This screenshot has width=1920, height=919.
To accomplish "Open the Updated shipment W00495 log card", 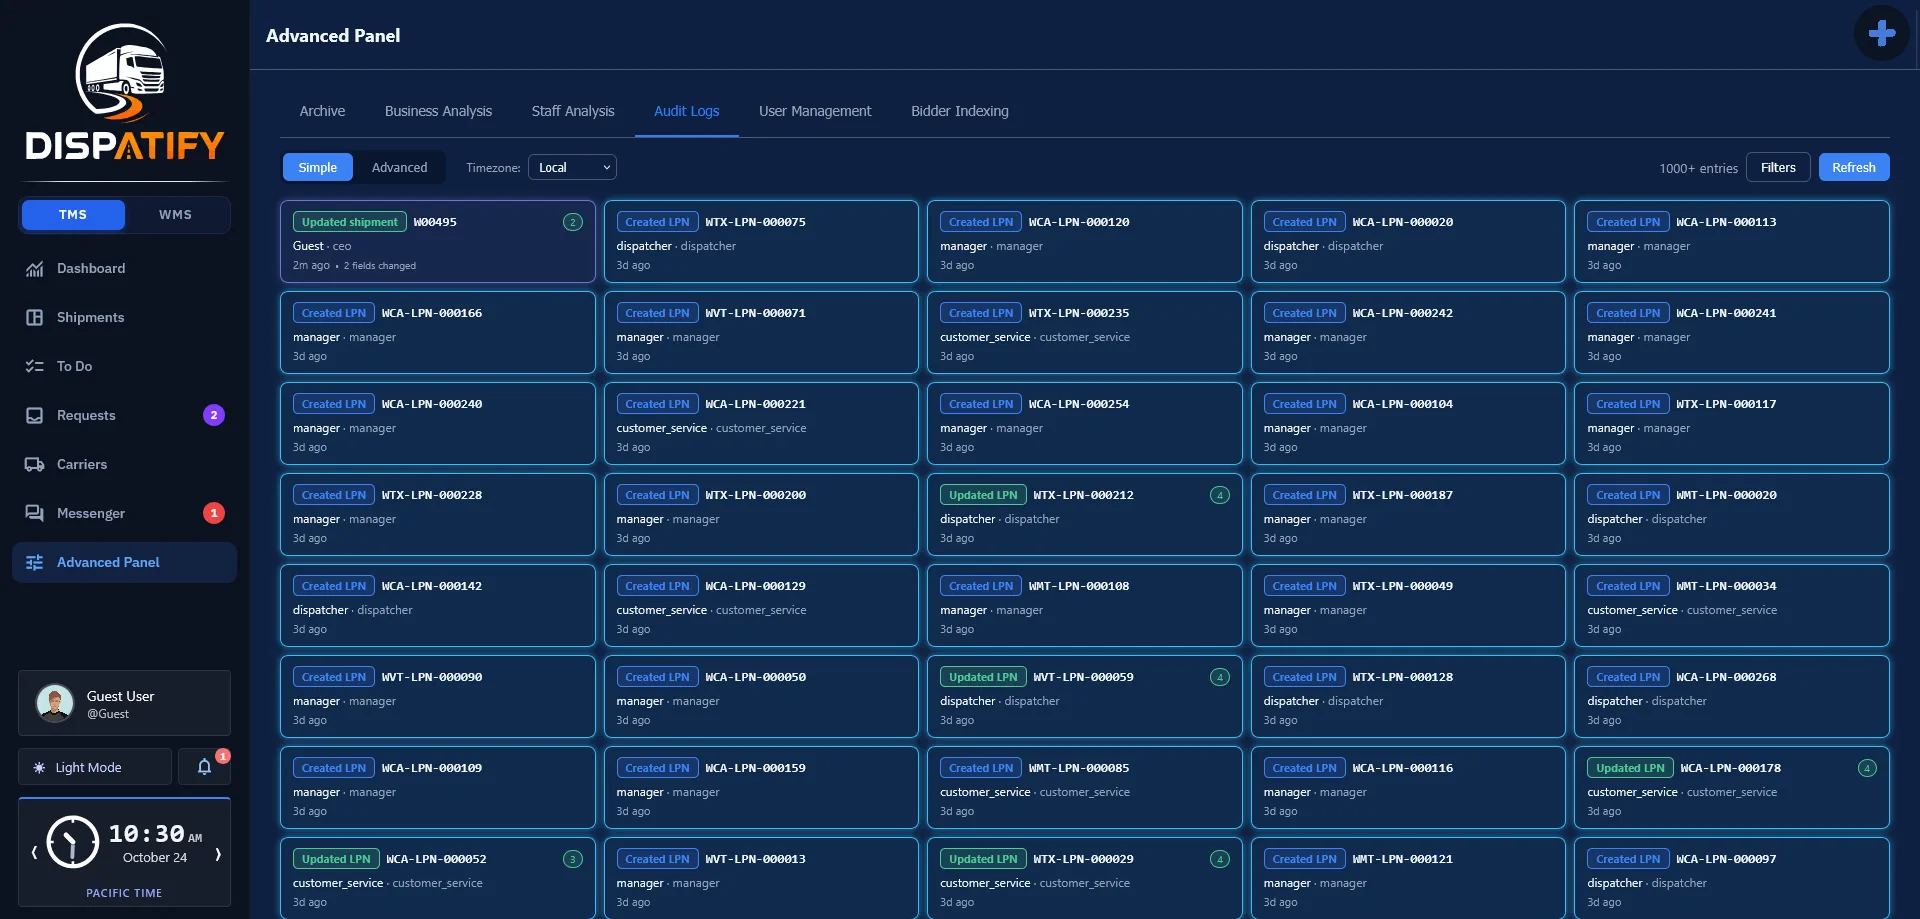I will pos(438,241).
